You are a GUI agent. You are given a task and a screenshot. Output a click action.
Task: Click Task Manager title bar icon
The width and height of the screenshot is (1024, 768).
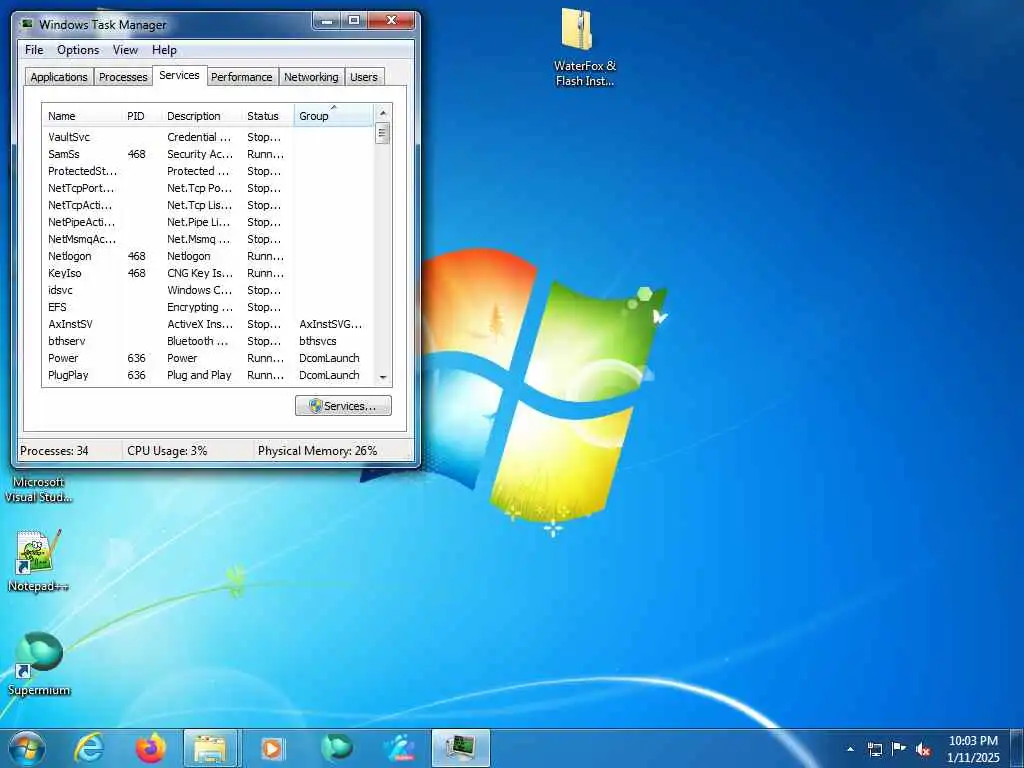pos(27,24)
